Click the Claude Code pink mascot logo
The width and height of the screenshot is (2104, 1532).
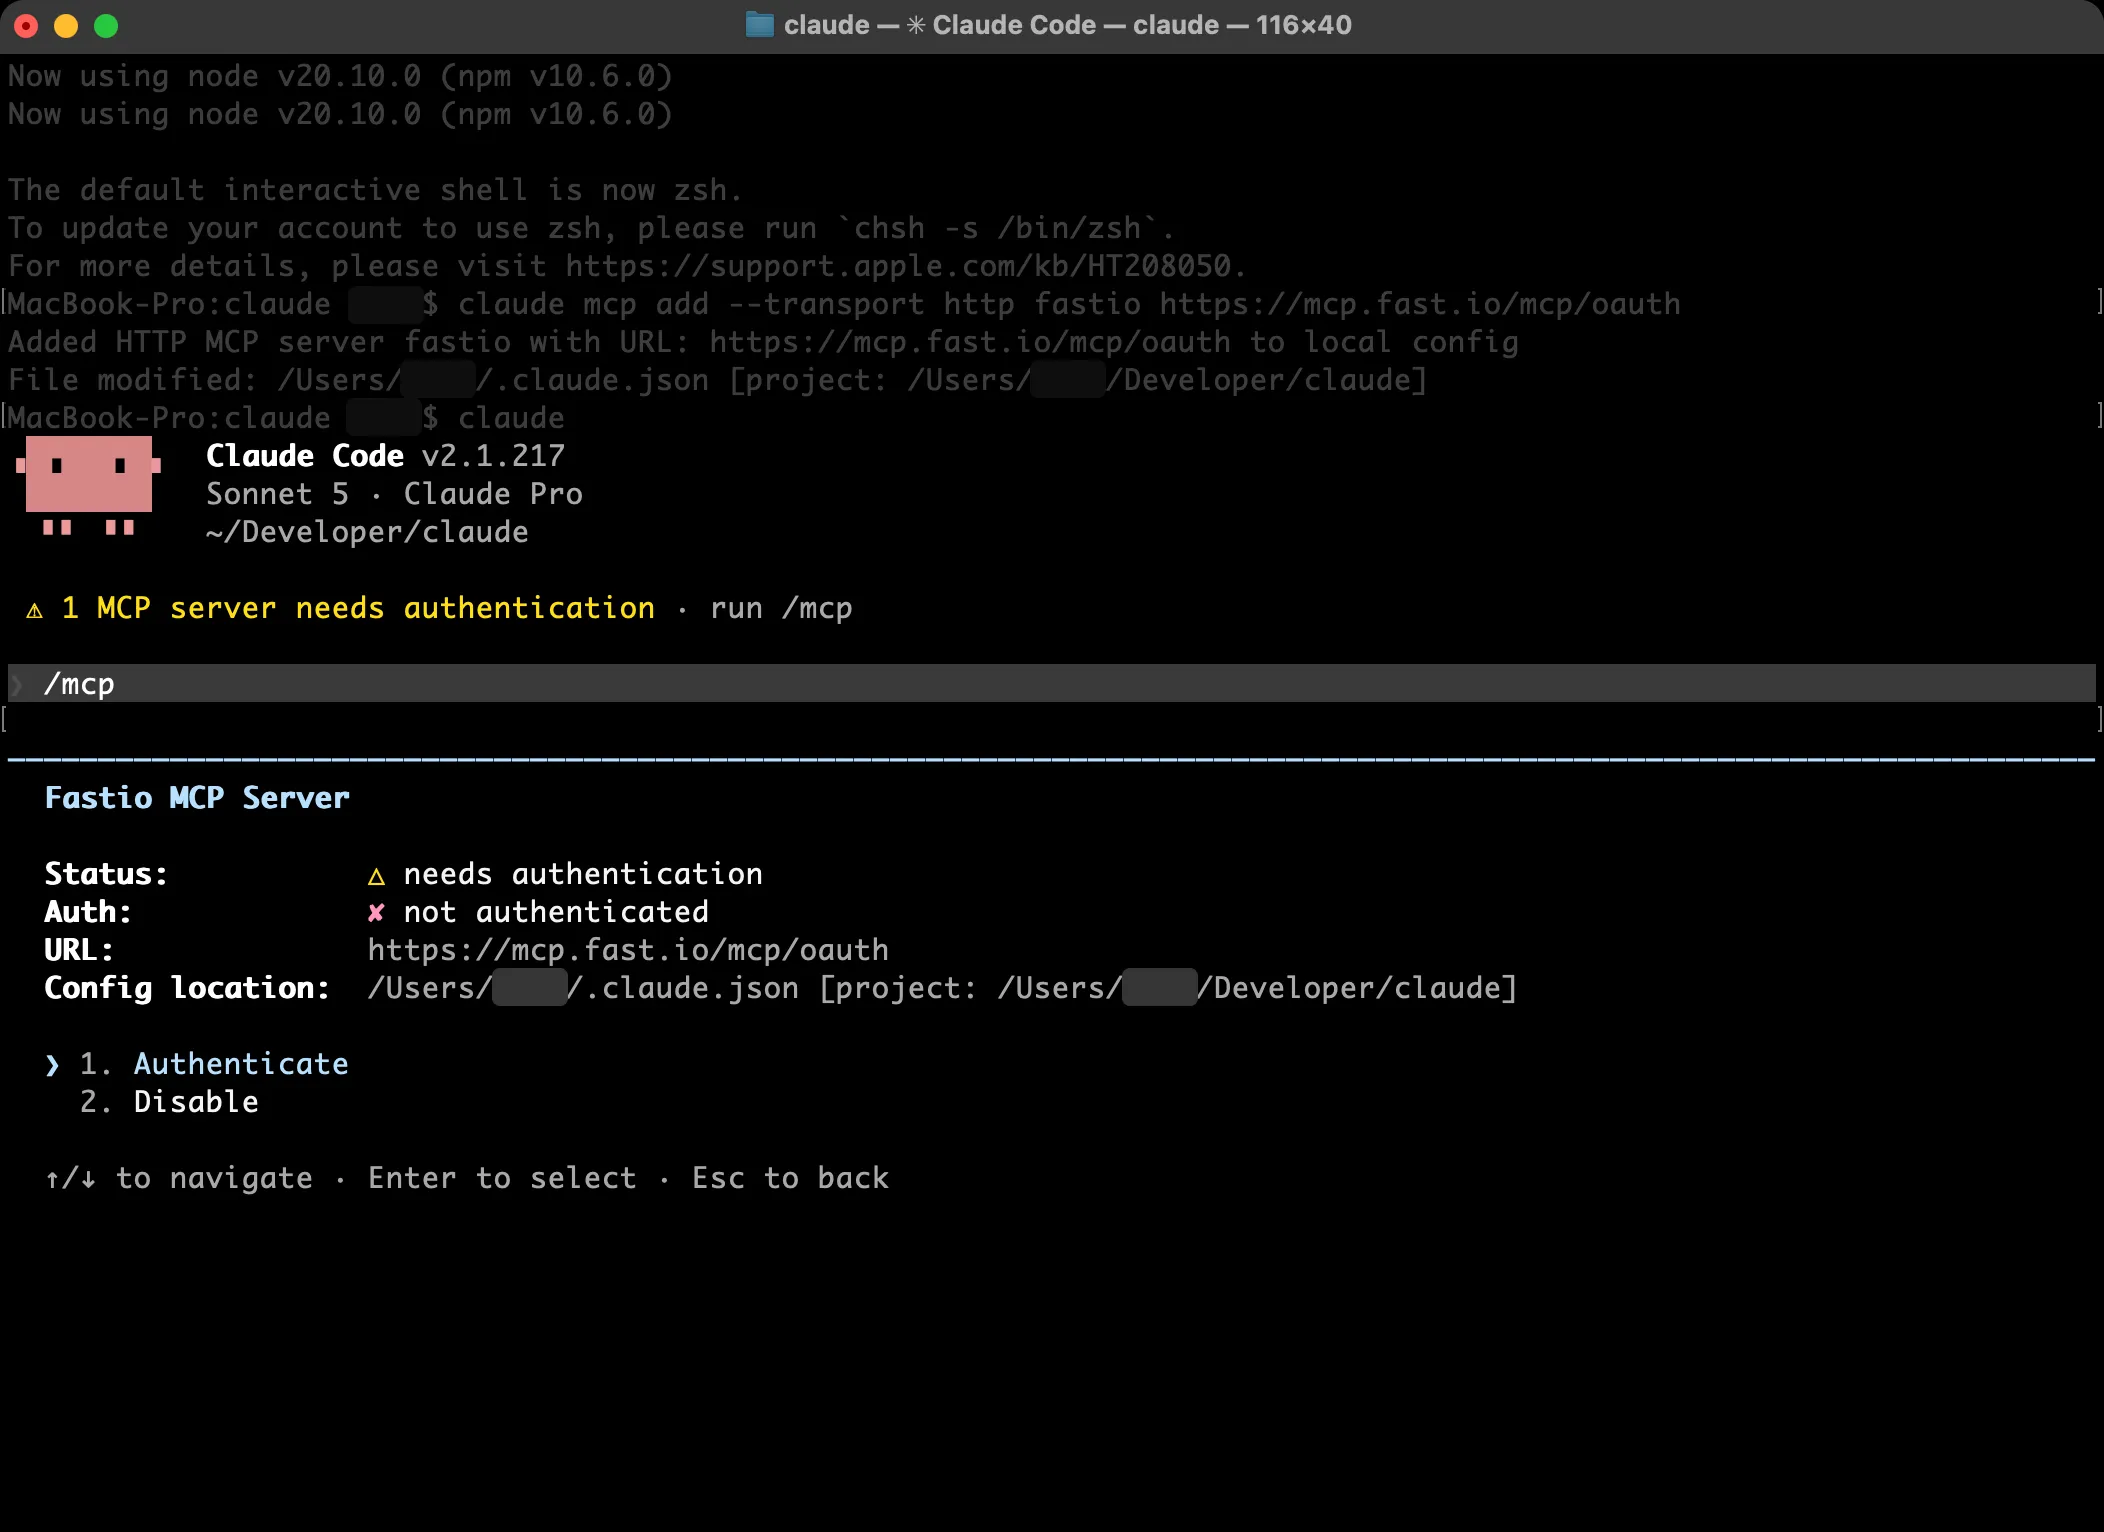88,486
